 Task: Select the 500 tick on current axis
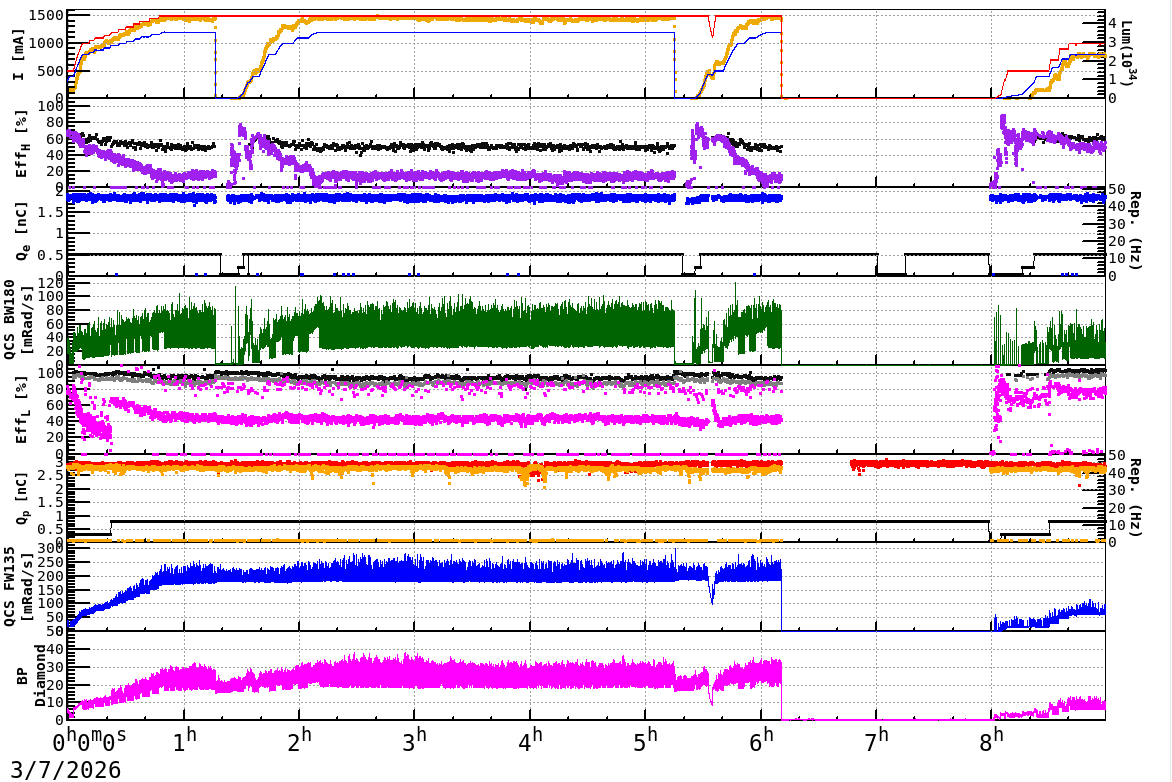(52, 71)
